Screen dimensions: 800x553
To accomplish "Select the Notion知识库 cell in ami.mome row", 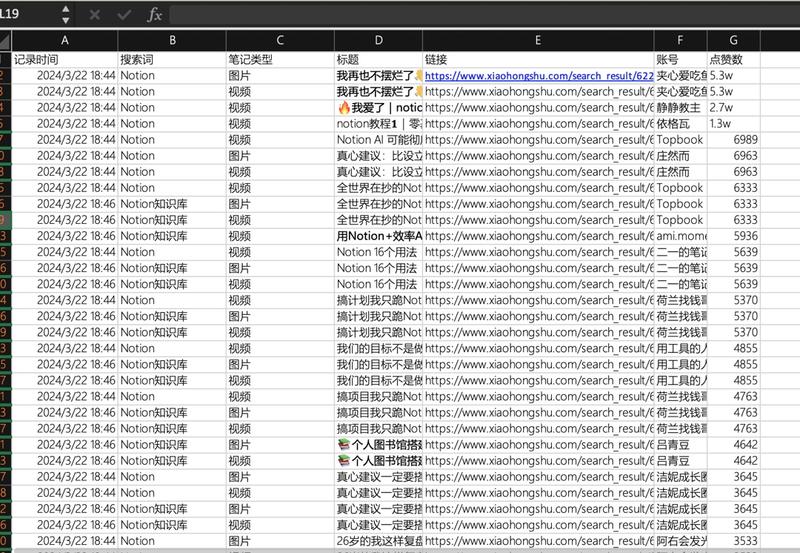I will coord(172,236).
